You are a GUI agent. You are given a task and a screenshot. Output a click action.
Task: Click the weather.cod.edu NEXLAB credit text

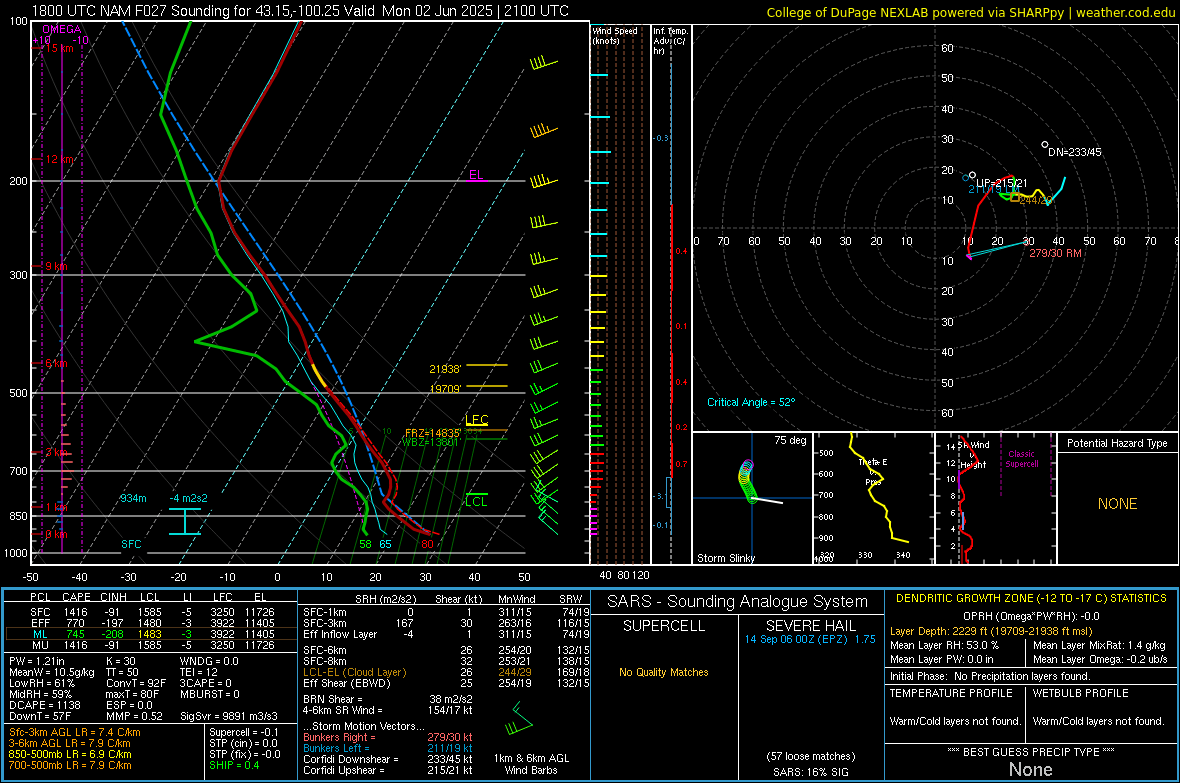coord(970,13)
